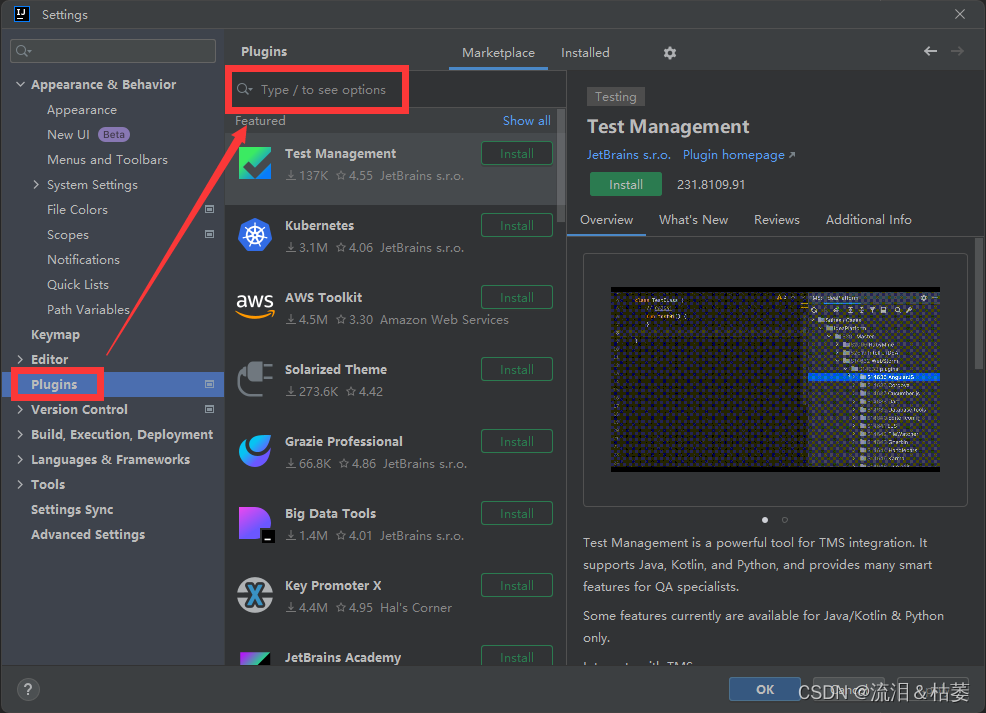Viewport: 986px width, 713px height.
Task: Open the What's New tab
Action: click(x=693, y=220)
